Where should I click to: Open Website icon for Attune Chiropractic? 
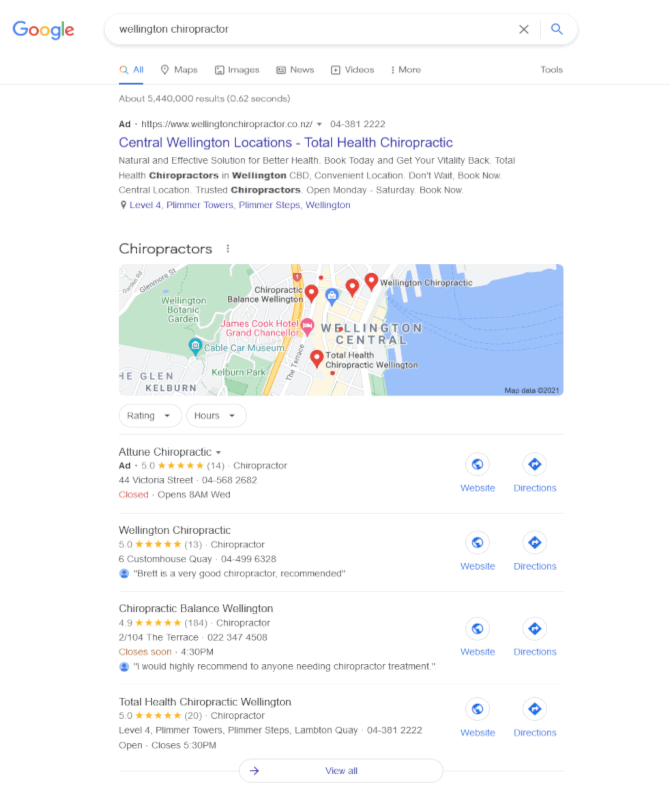(478, 464)
